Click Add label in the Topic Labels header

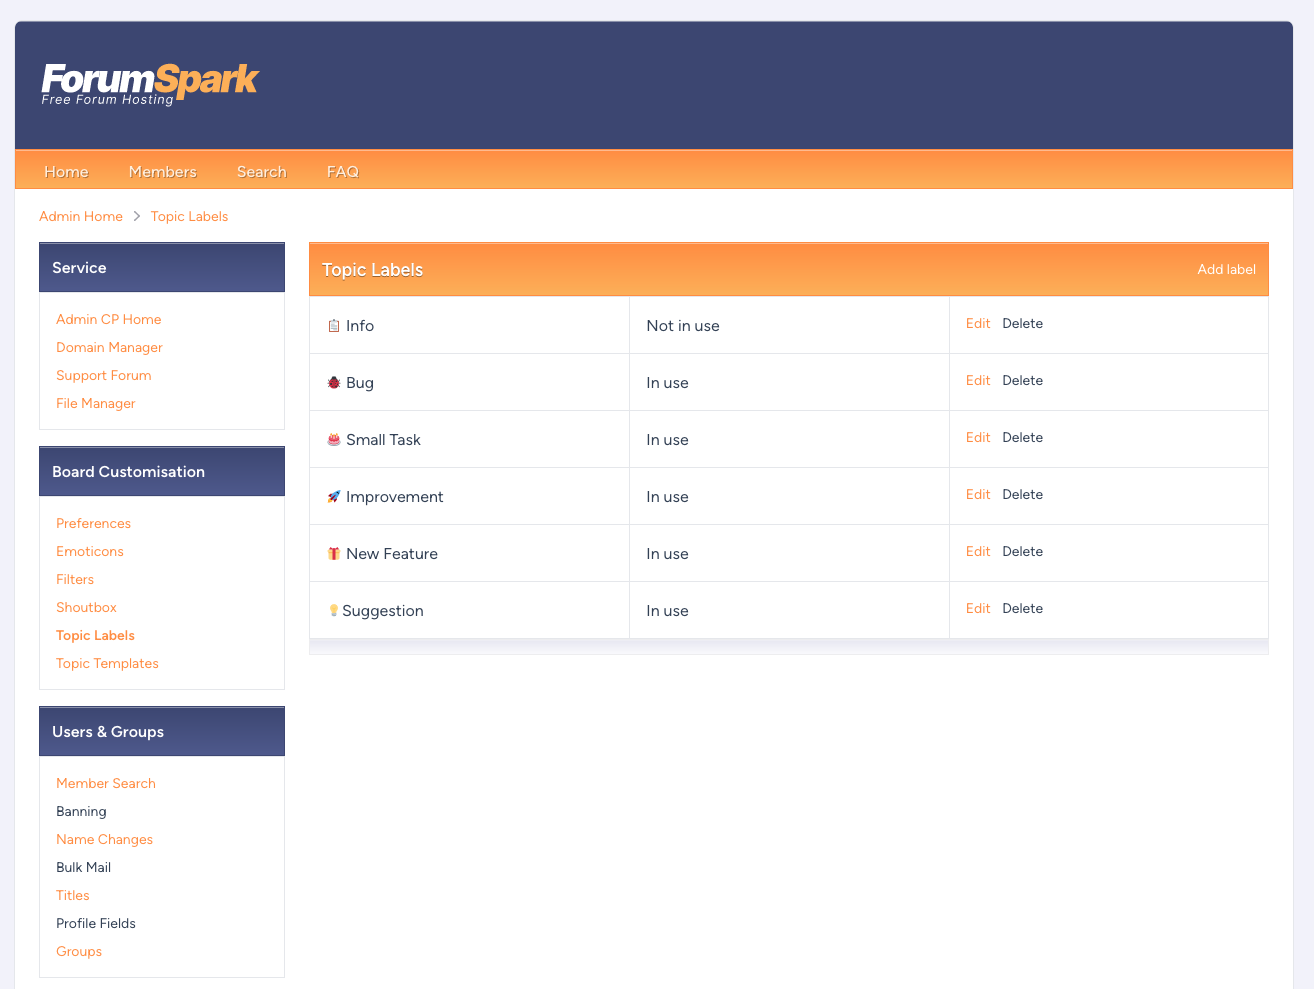(1226, 269)
